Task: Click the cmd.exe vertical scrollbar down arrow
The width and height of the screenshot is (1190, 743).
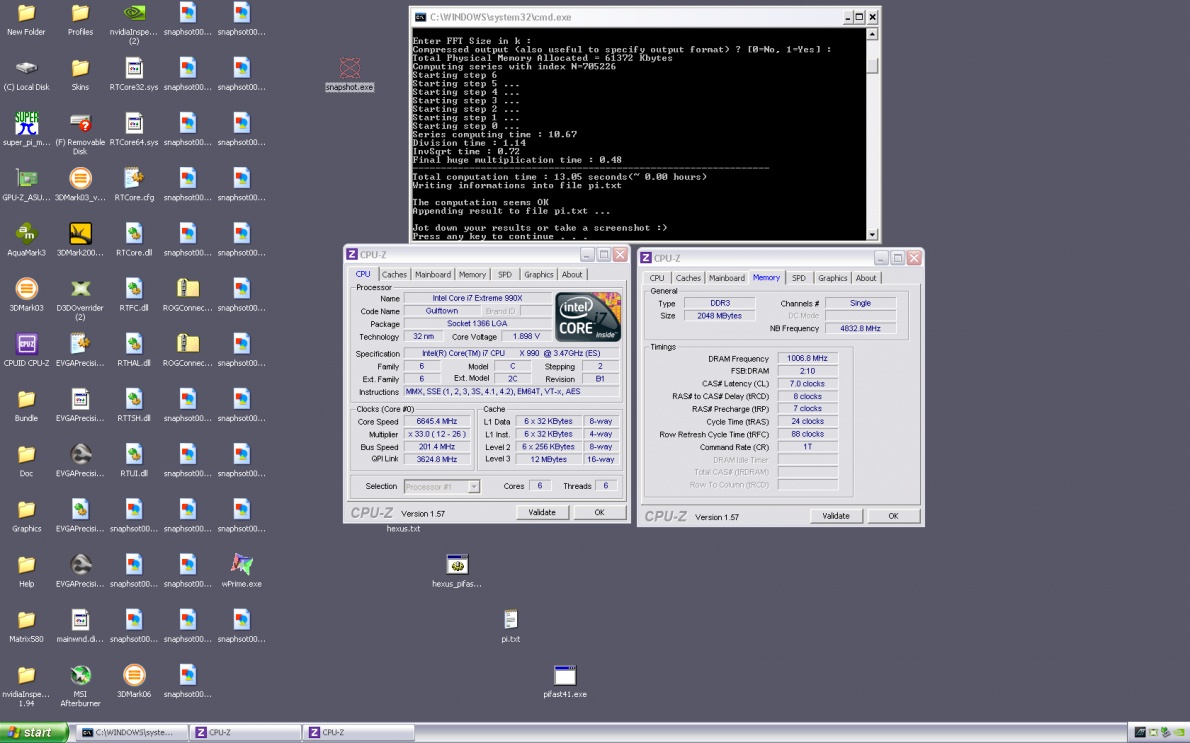Action: tap(873, 234)
